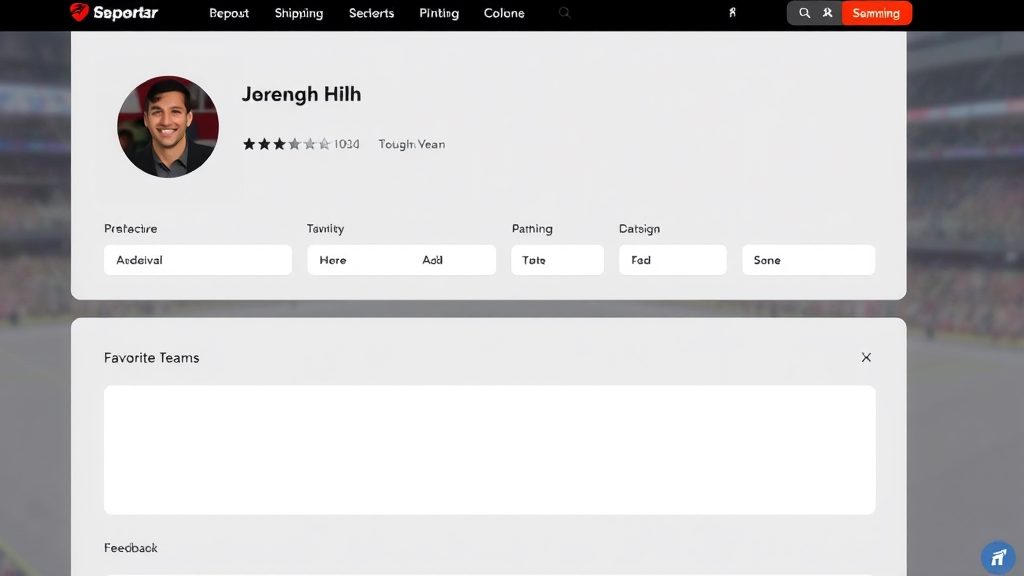Close the Favorite Teams panel
Screen dimensions: 1024x576
click(x=866, y=357)
